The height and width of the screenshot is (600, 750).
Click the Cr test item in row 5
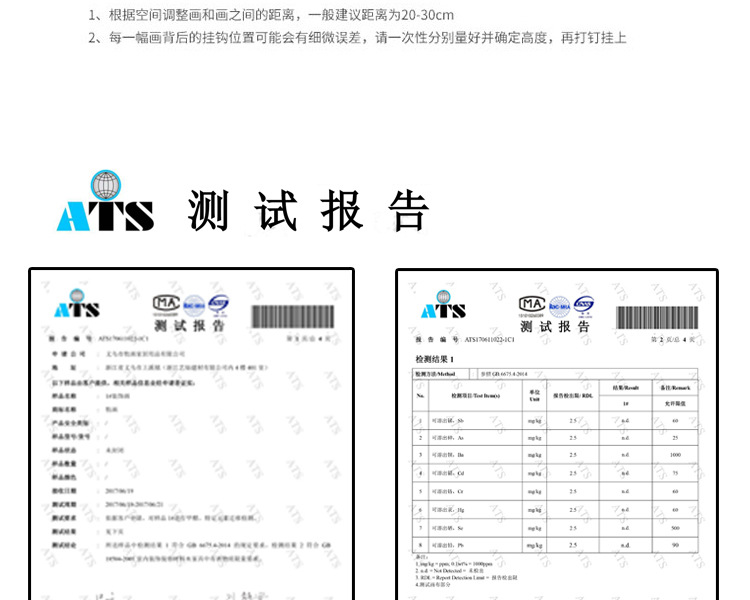click(448, 491)
